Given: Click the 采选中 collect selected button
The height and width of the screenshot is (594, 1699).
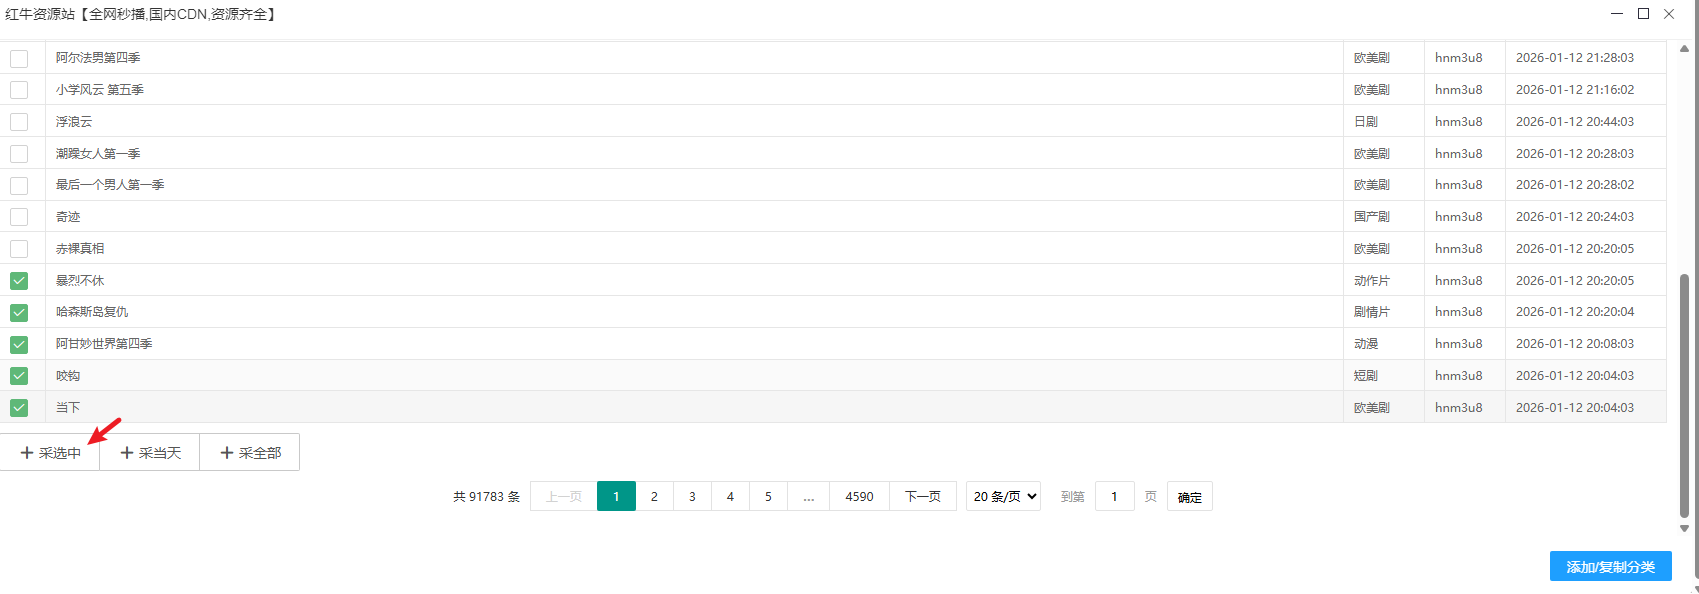Looking at the screenshot, I should point(50,453).
